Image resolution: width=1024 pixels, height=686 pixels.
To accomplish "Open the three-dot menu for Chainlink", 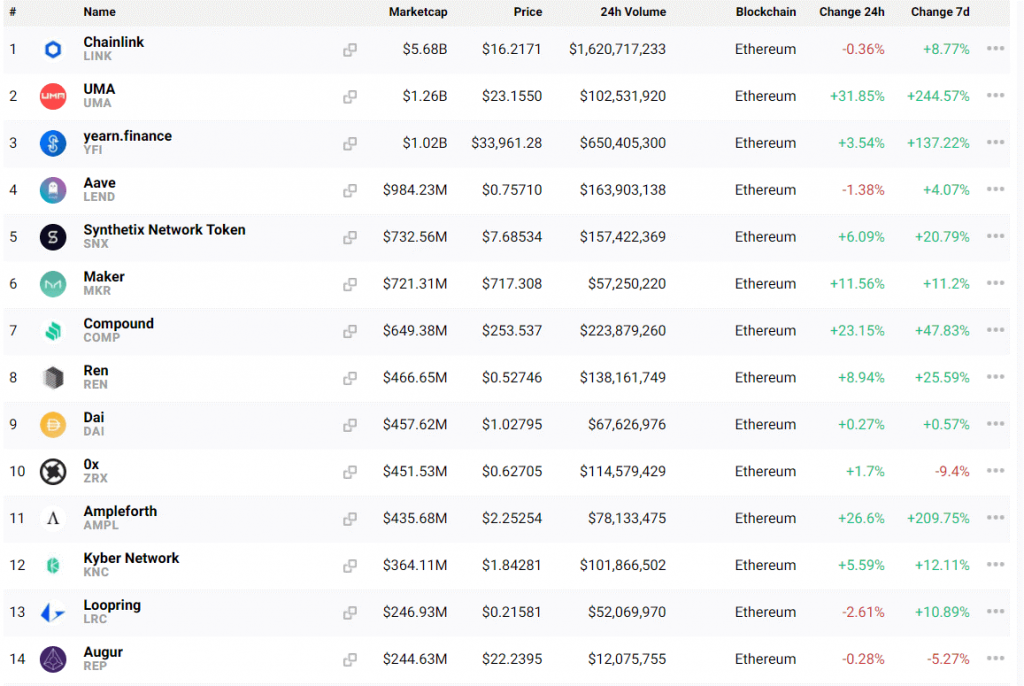I will [995, 49].
